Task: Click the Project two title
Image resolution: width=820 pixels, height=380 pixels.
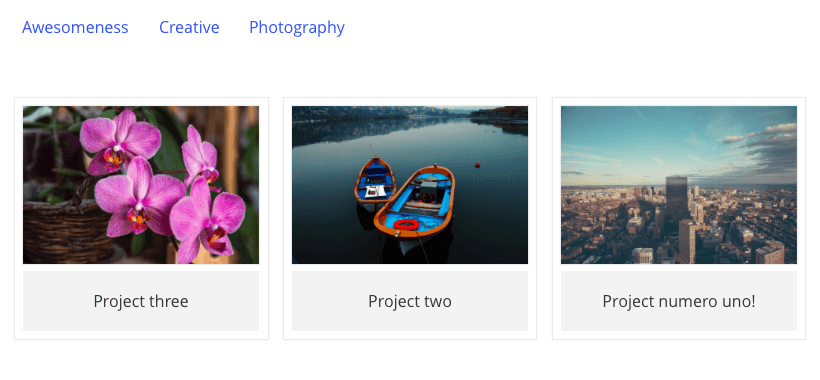Action: 409,301
